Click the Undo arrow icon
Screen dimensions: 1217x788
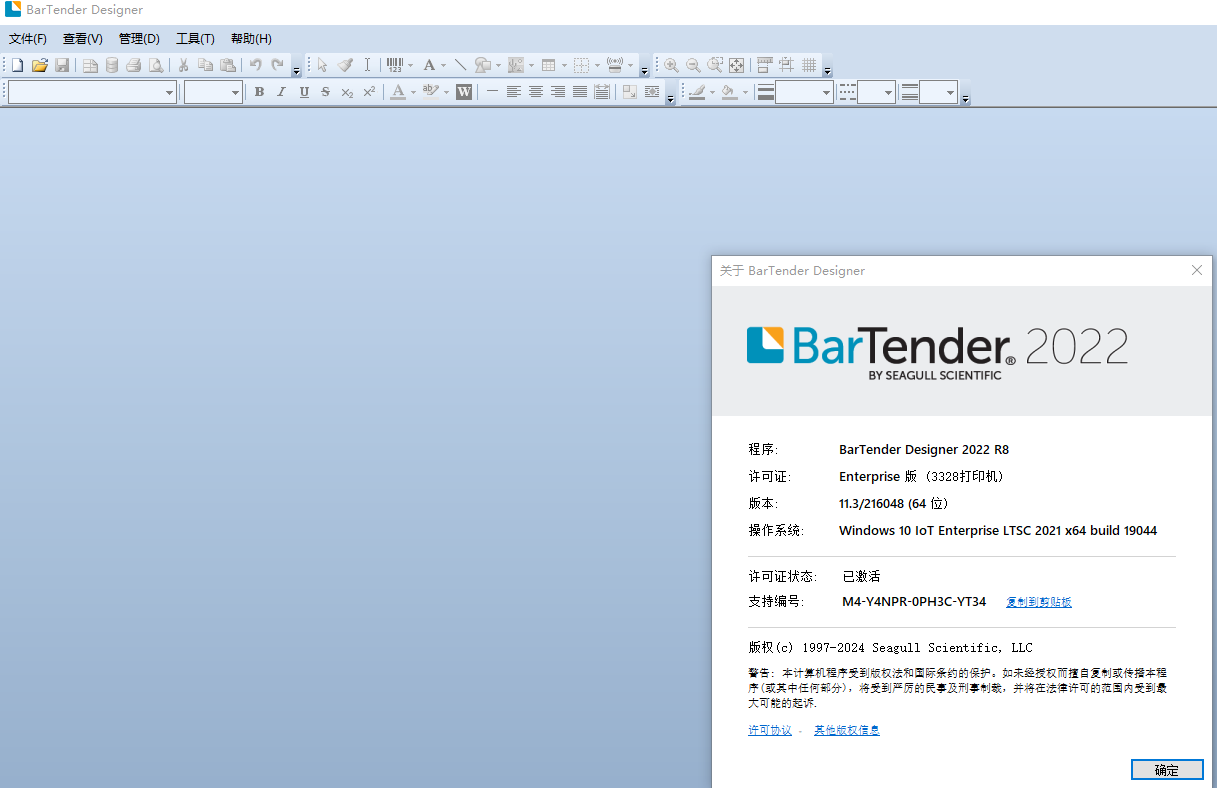point(256,65)
